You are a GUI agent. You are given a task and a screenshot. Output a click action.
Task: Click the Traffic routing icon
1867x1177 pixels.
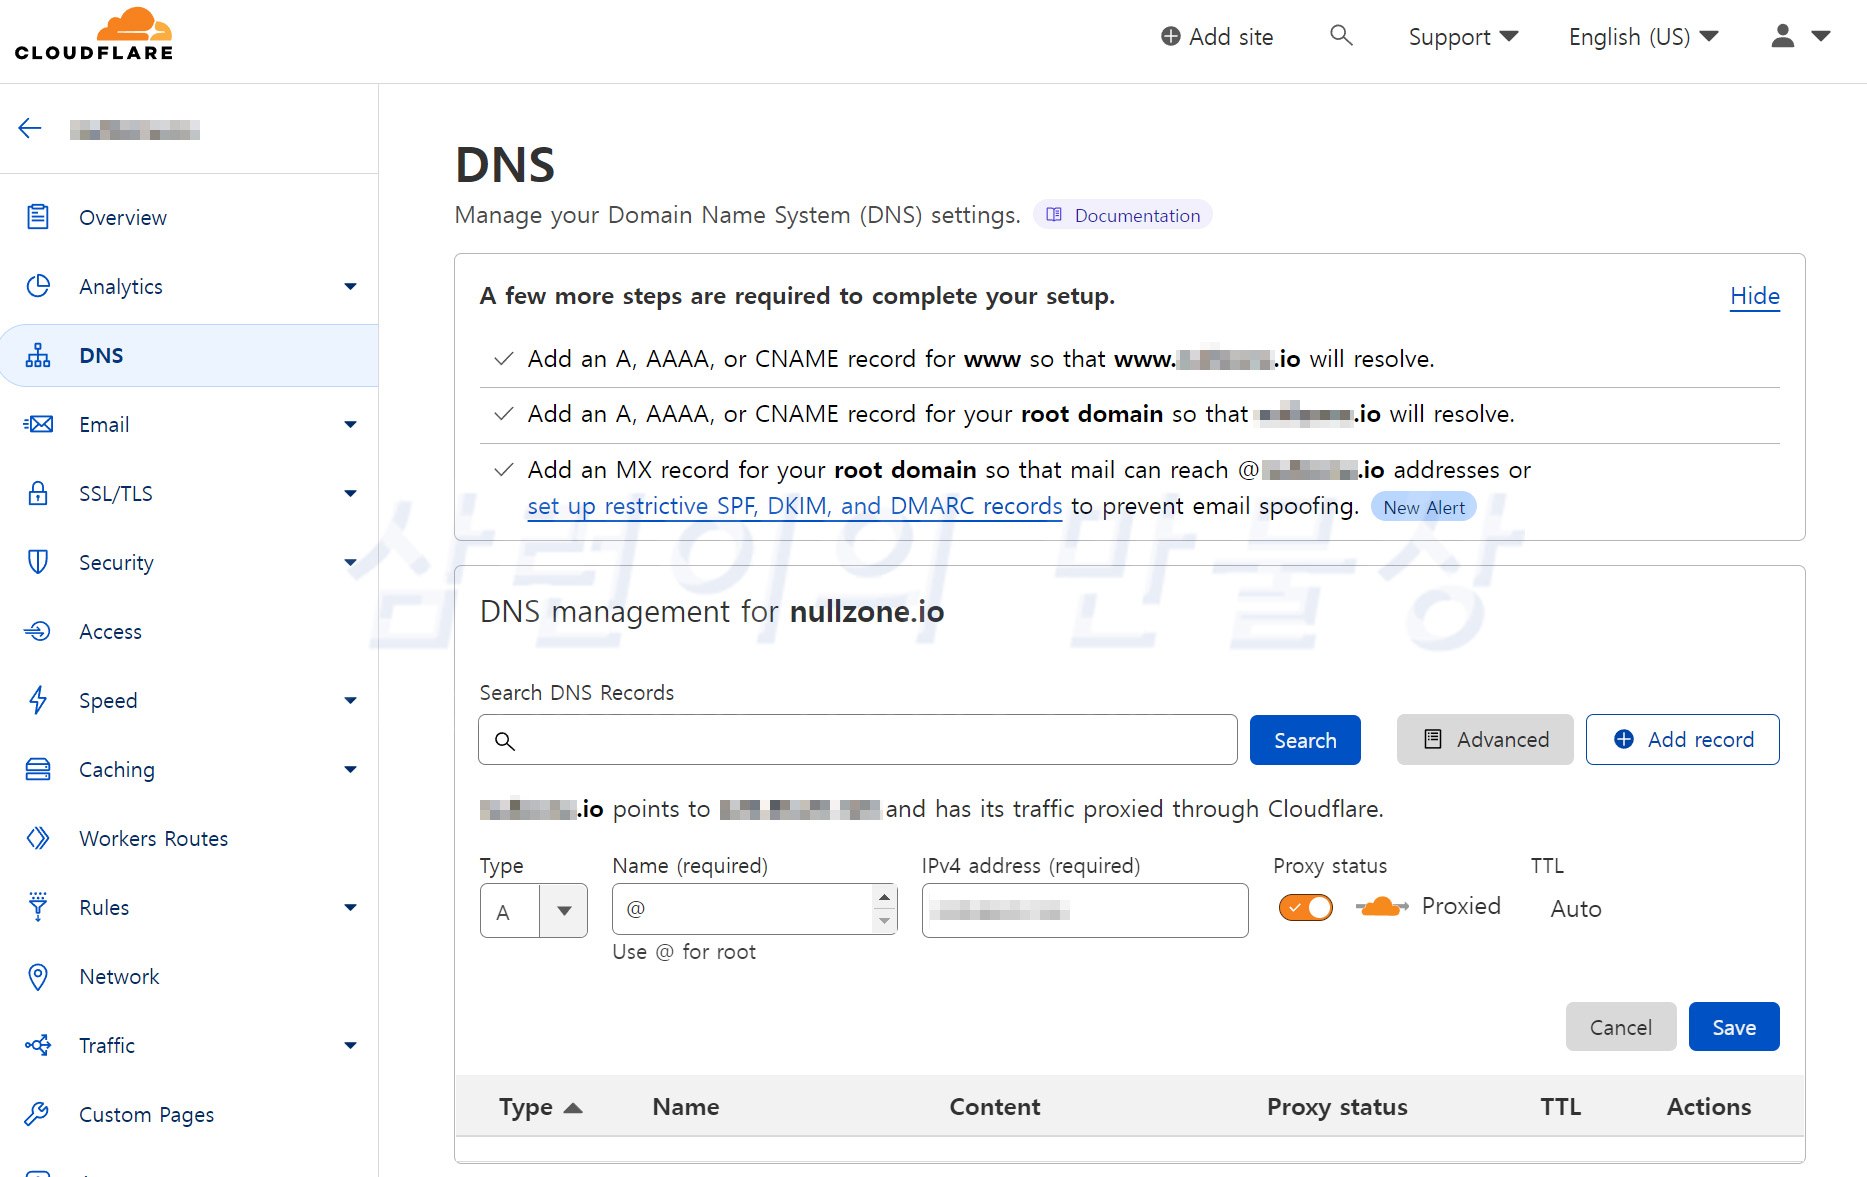pos(38,1045)
